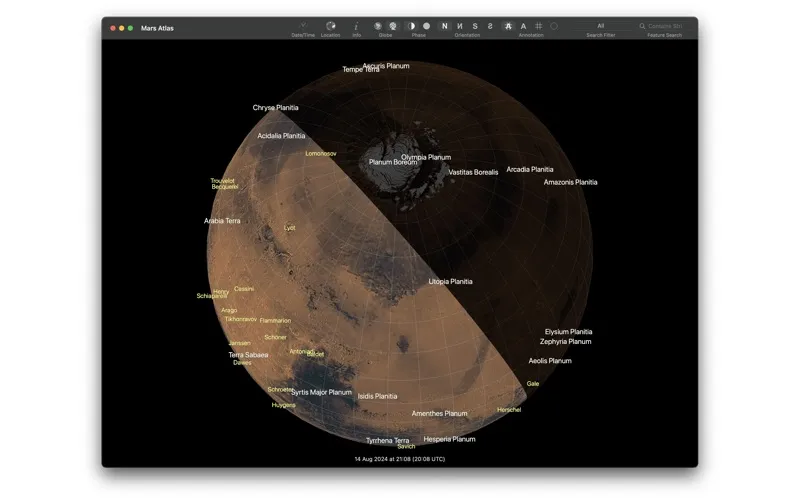This screenshot has height=500, width=800.
Task: Select the Tikhonravov crater label
Action: coord(241,319)
